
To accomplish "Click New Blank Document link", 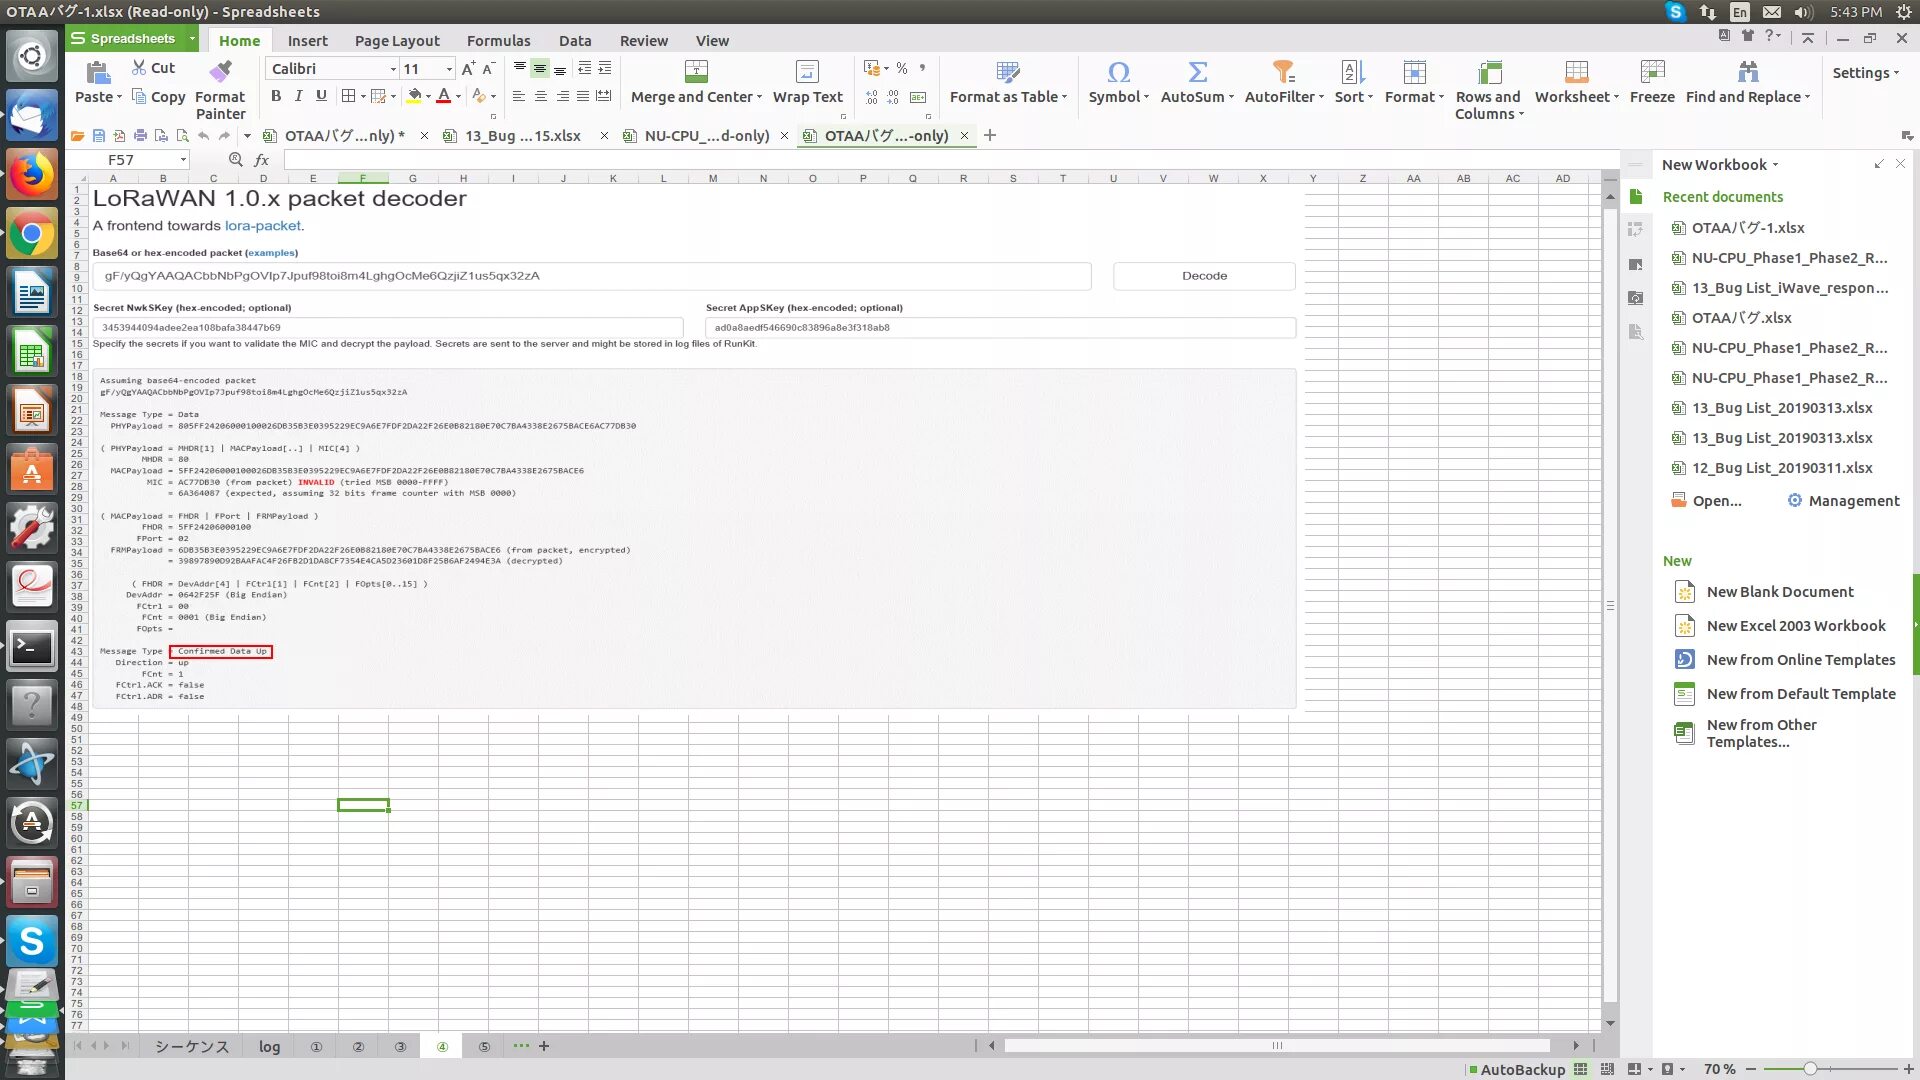I will [x=1779, y=592].
